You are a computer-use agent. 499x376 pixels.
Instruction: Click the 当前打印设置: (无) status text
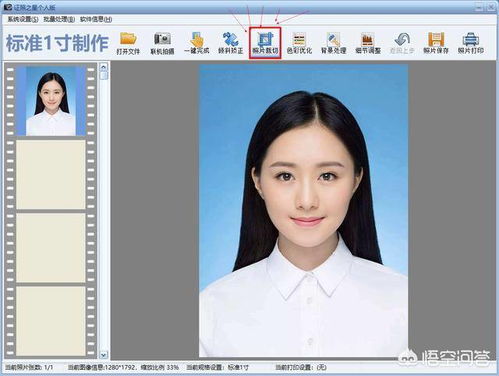tap(301, 367)
